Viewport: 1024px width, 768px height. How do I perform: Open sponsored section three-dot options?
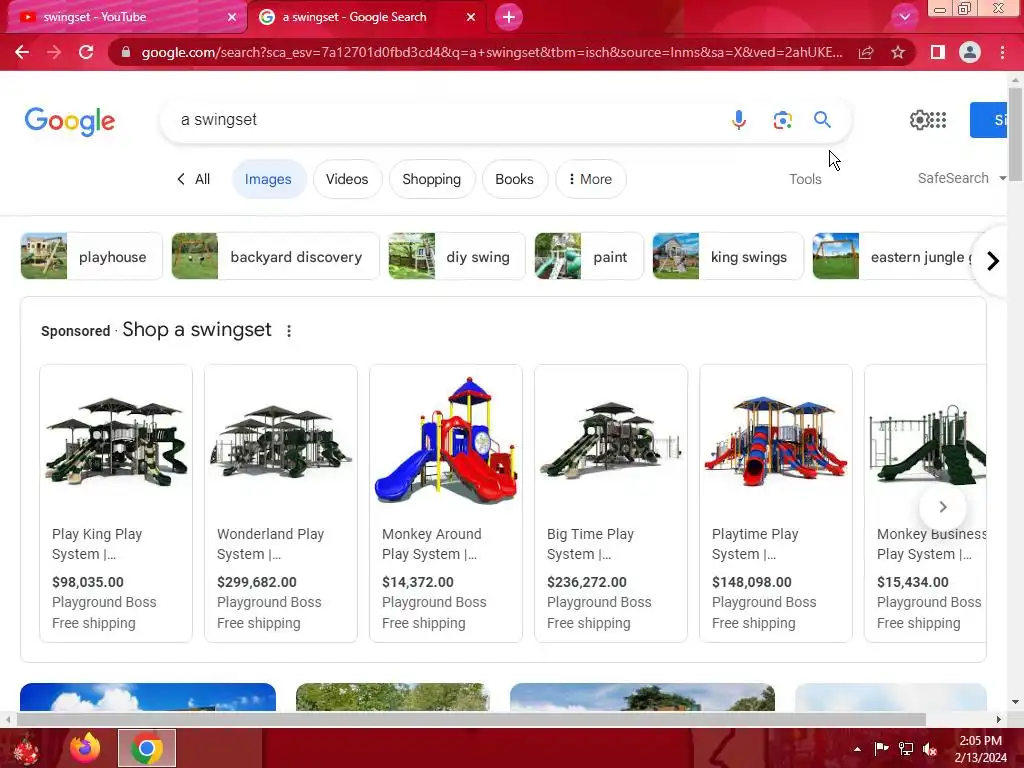coord(289,331)
